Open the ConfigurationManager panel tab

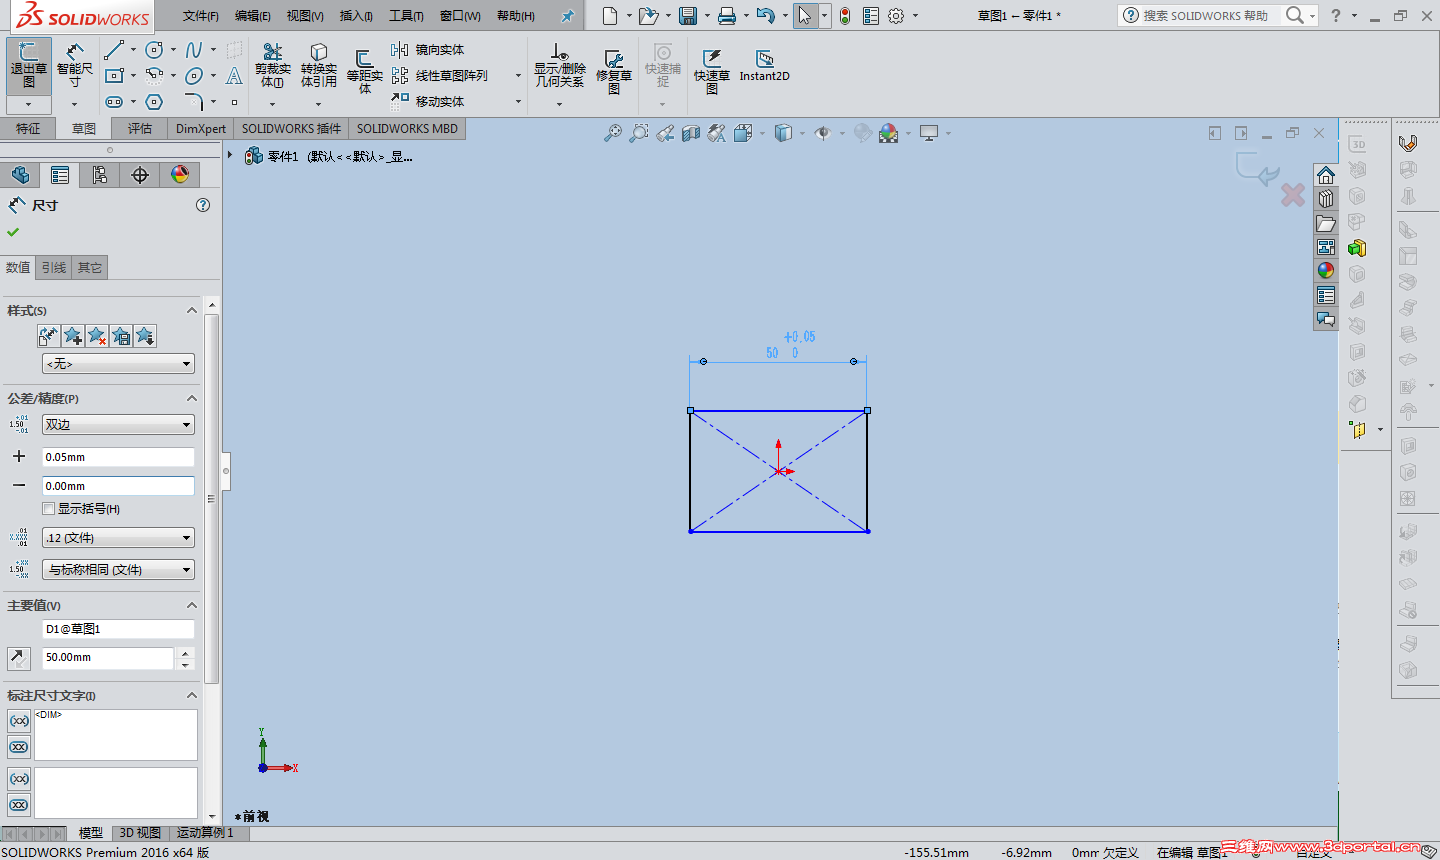(100, 175)
